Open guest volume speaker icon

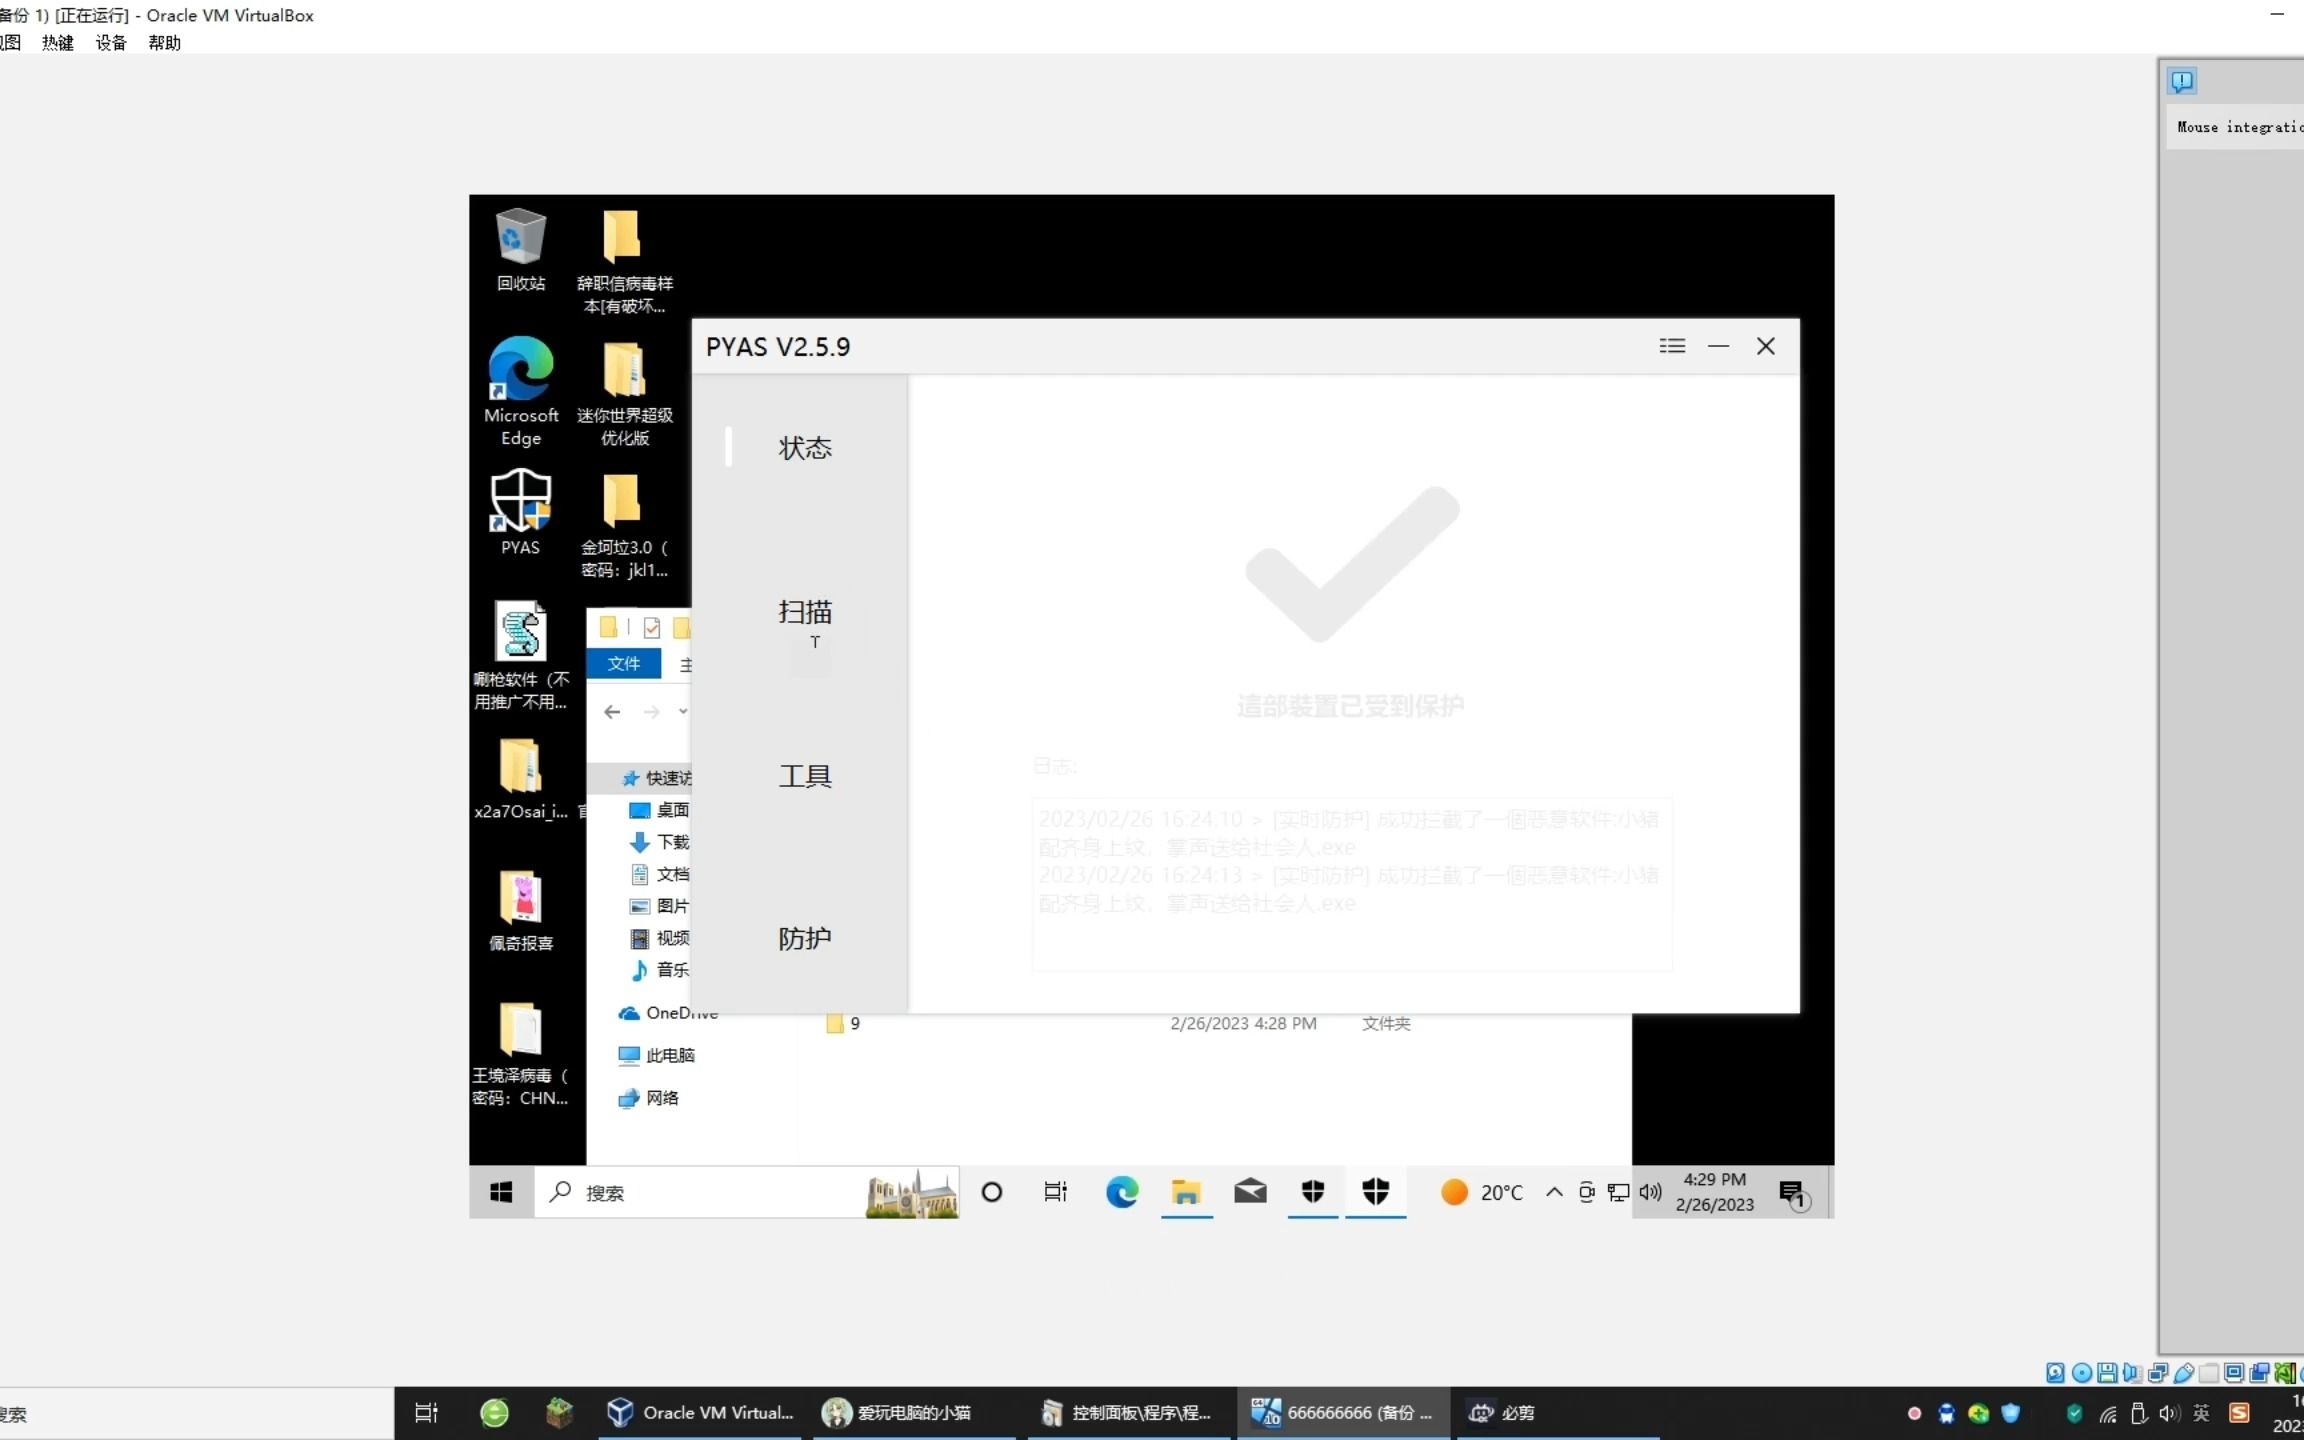1650,1192
